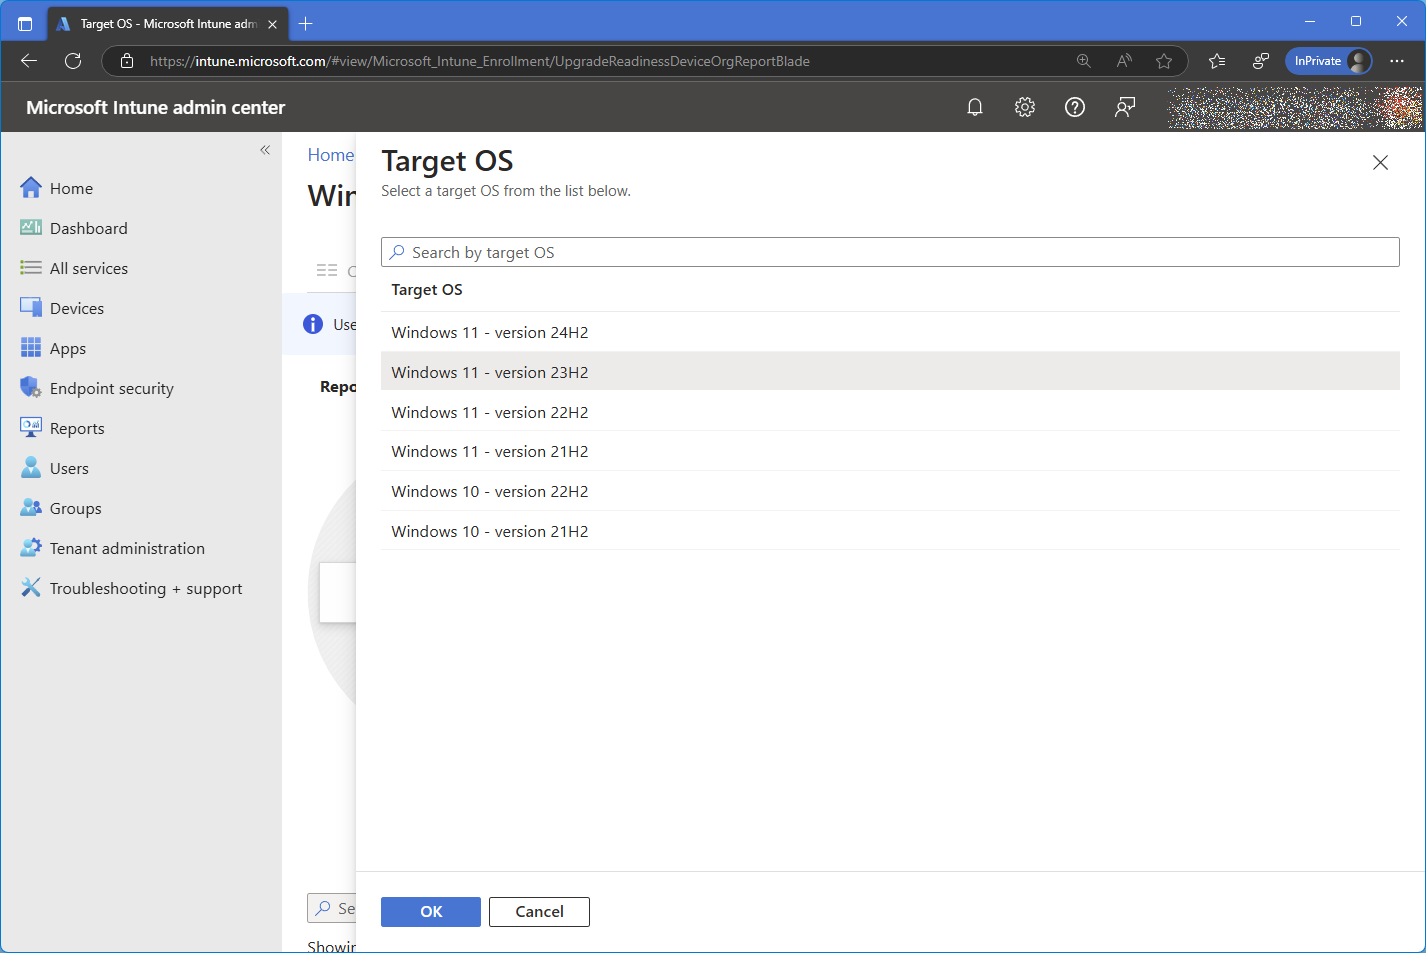Click the Tenant administration icon
The width and height of the screenshot is (1426, 953).
tap(31, 548)
